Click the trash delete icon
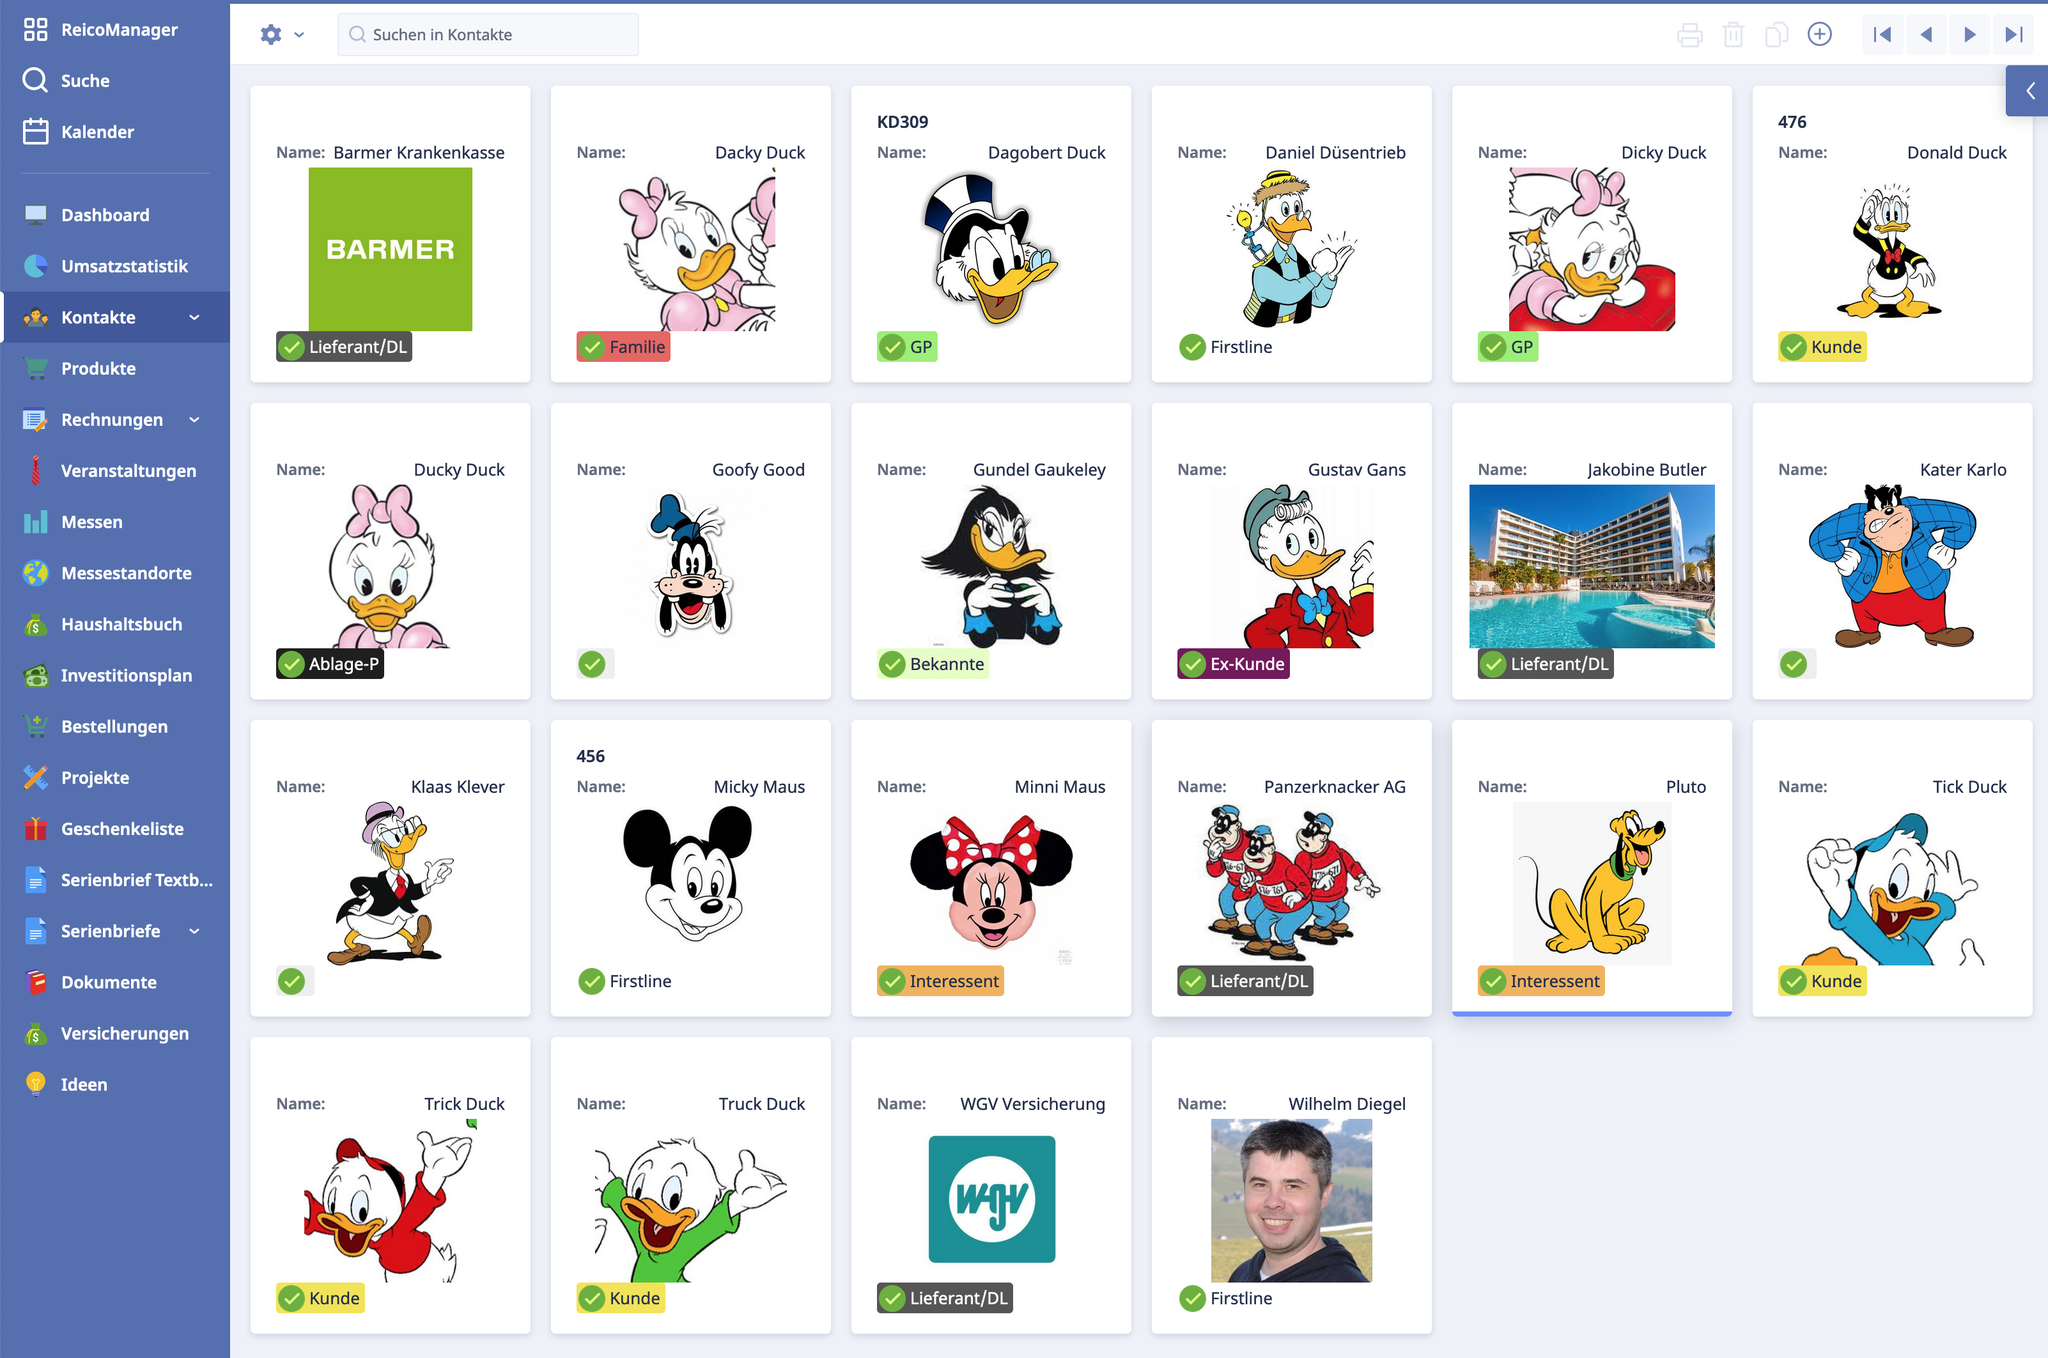Image resolution: width=2048 pixels, height=1358 pixels. [1733, 35]
